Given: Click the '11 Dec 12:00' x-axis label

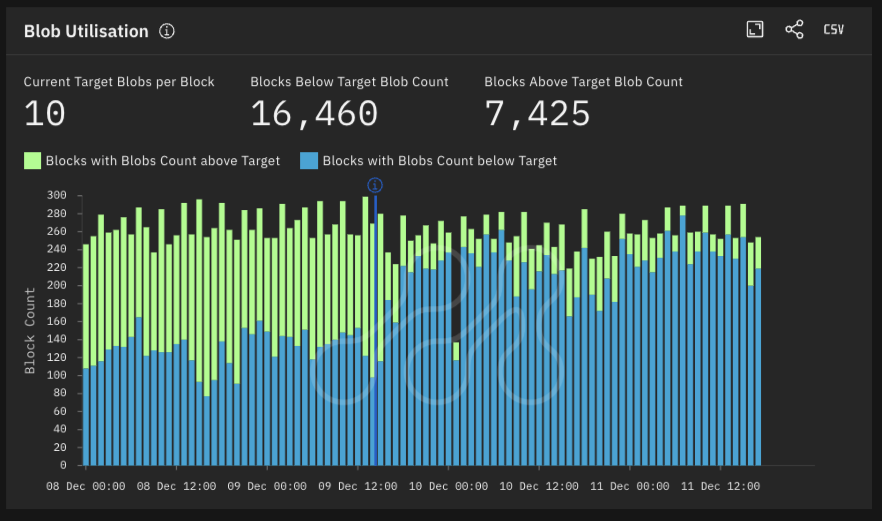Looking at the screenshot, I should 719,486.
